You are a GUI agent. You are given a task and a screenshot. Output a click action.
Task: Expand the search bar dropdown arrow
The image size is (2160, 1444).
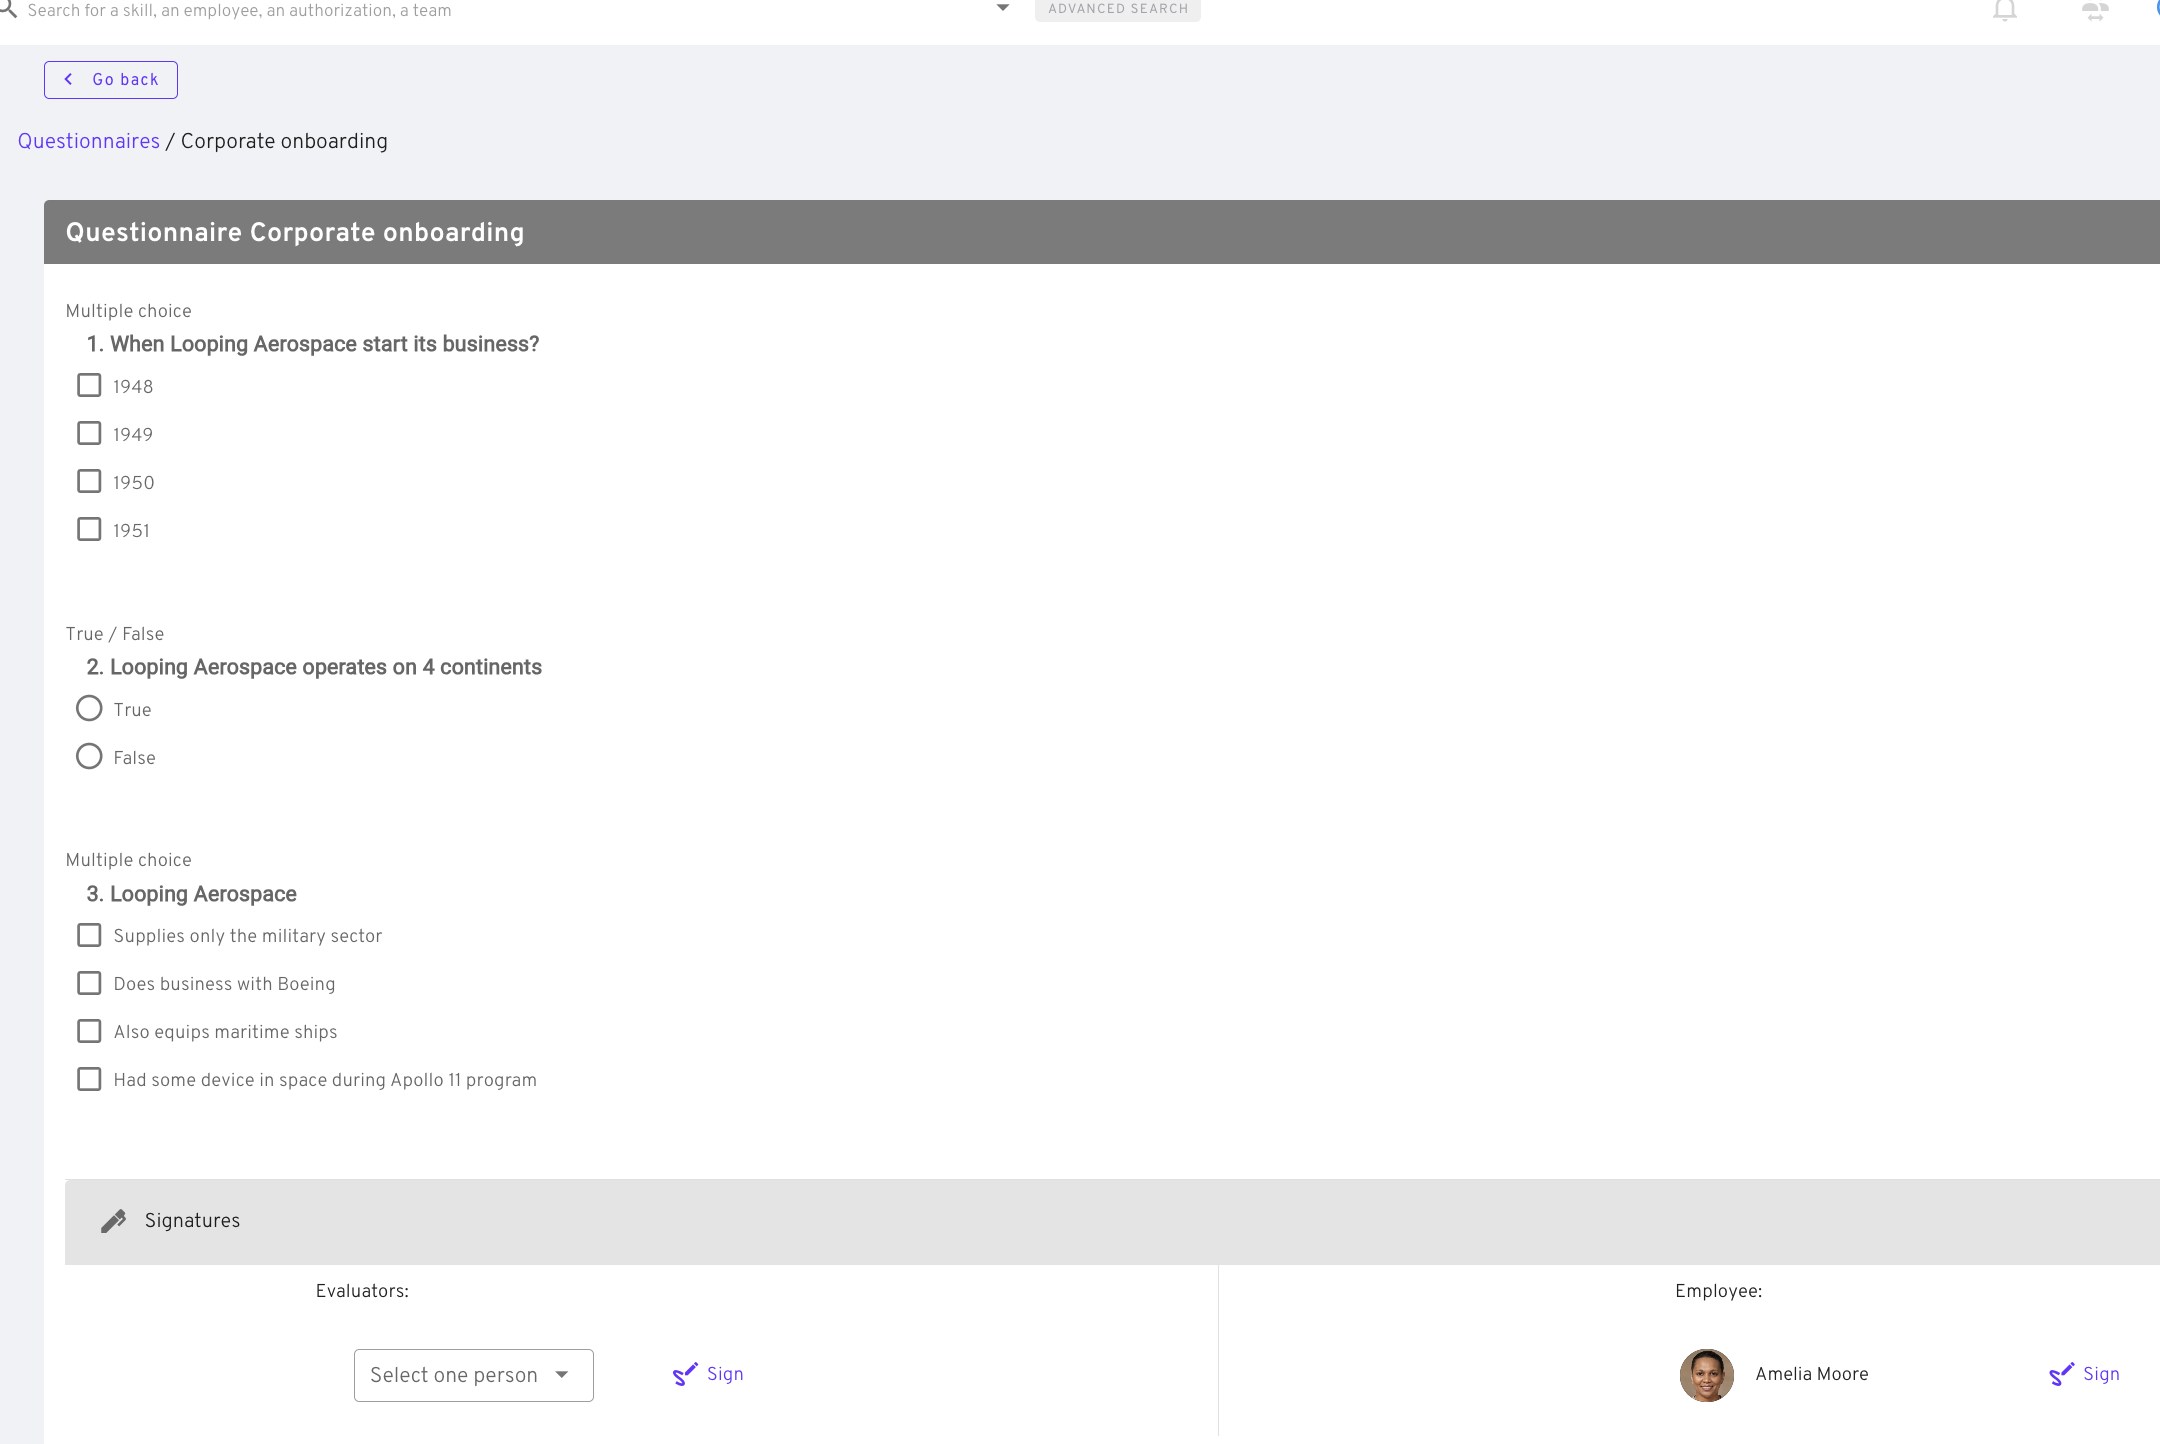(1002, 9)
